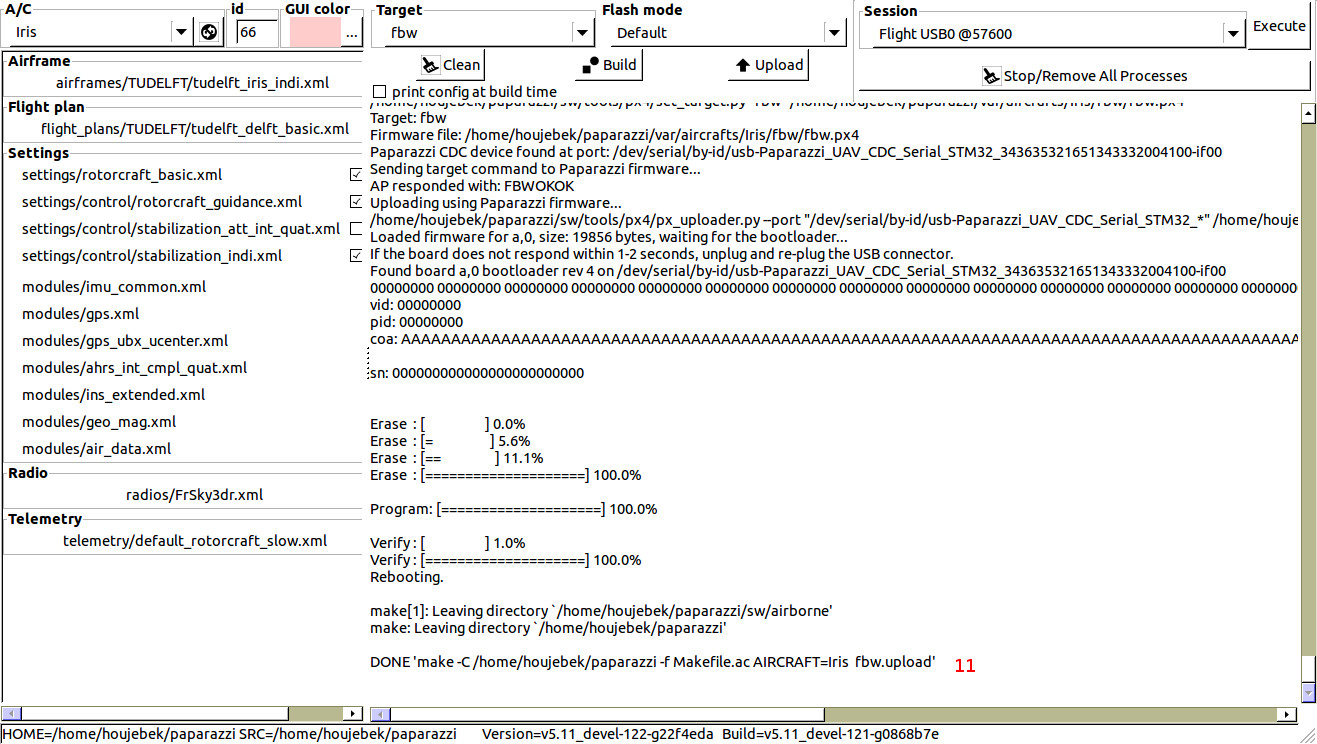1317x744 pixels.
Task: Click the Clean button with broom icon
Action: tap(451, 65)
